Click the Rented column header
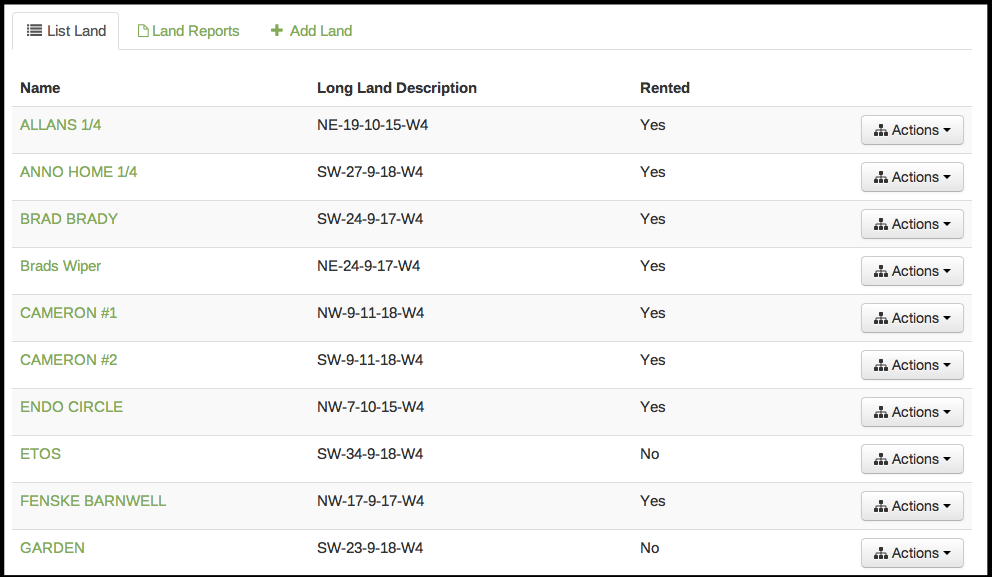This screenshot has height=577, width=992. [664, 88]
